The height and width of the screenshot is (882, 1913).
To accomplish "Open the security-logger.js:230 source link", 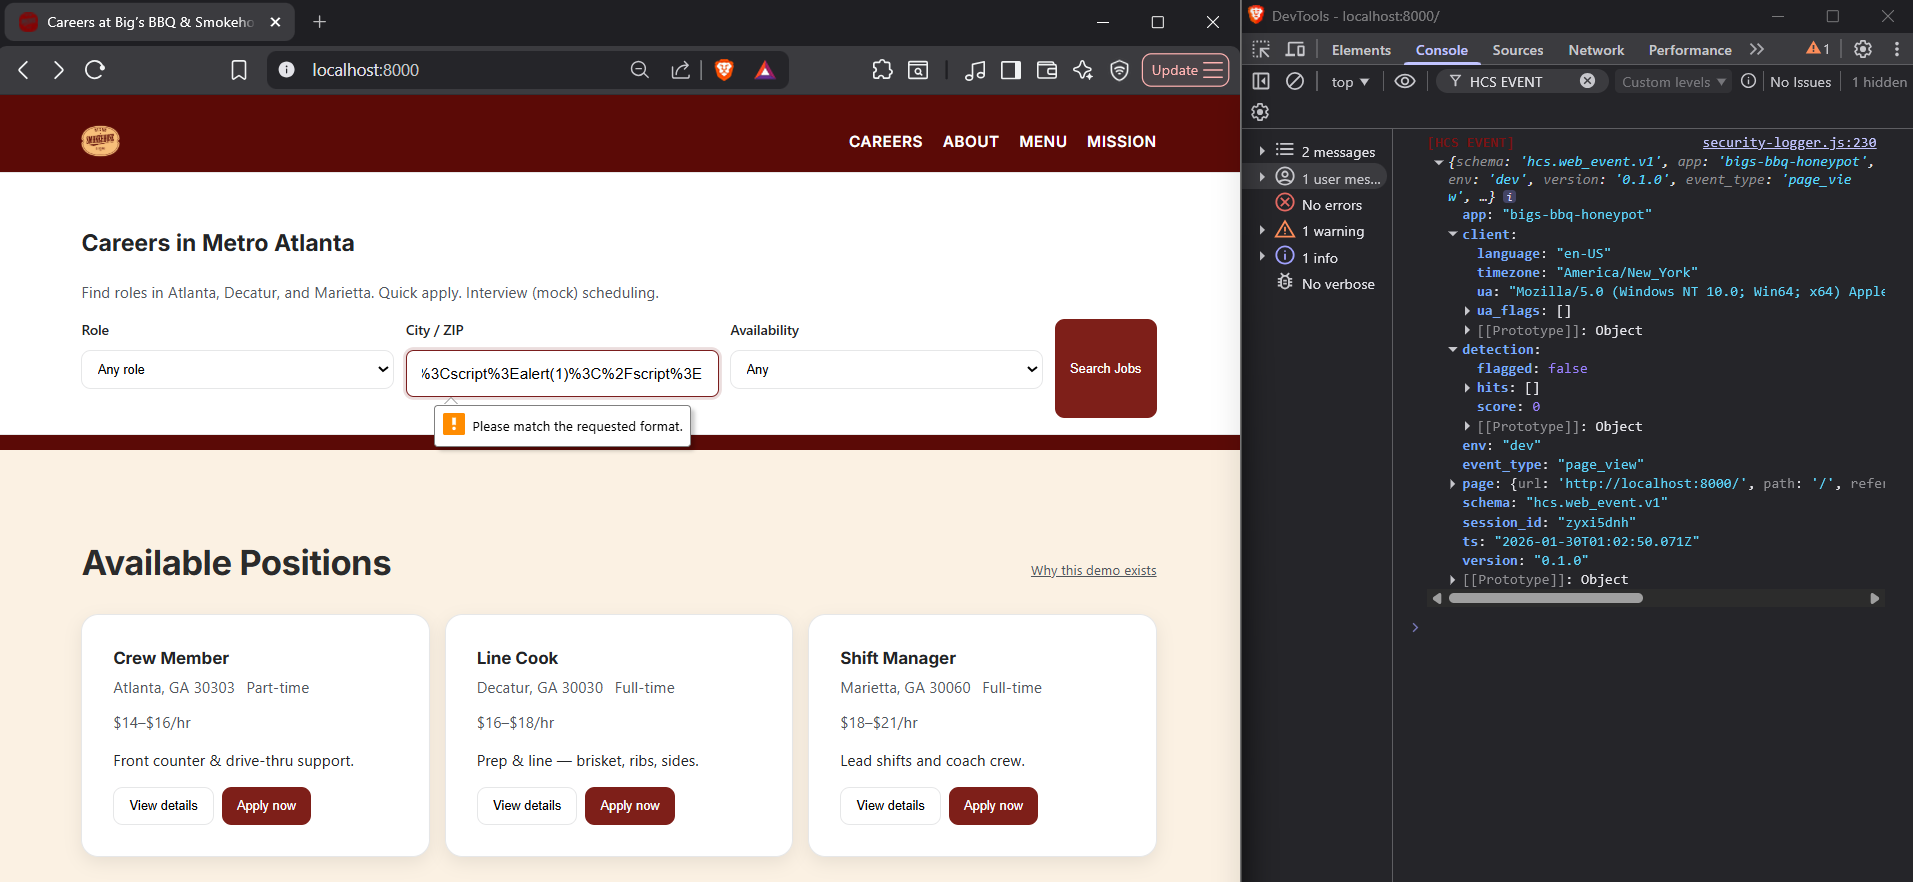I will pos(1788,142).
